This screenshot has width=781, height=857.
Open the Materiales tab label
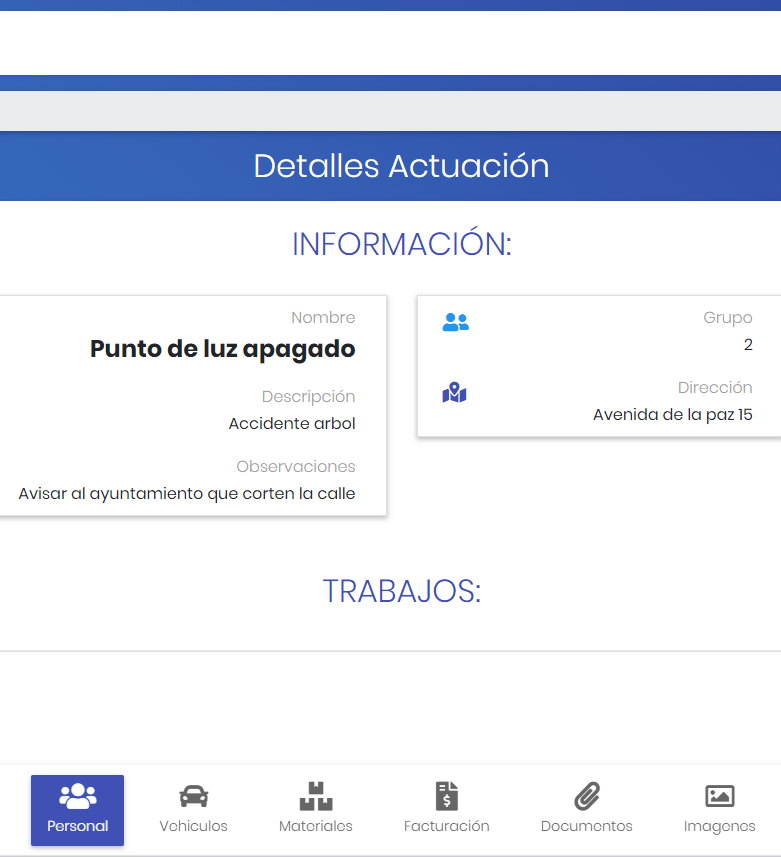(x=316, y=826)
